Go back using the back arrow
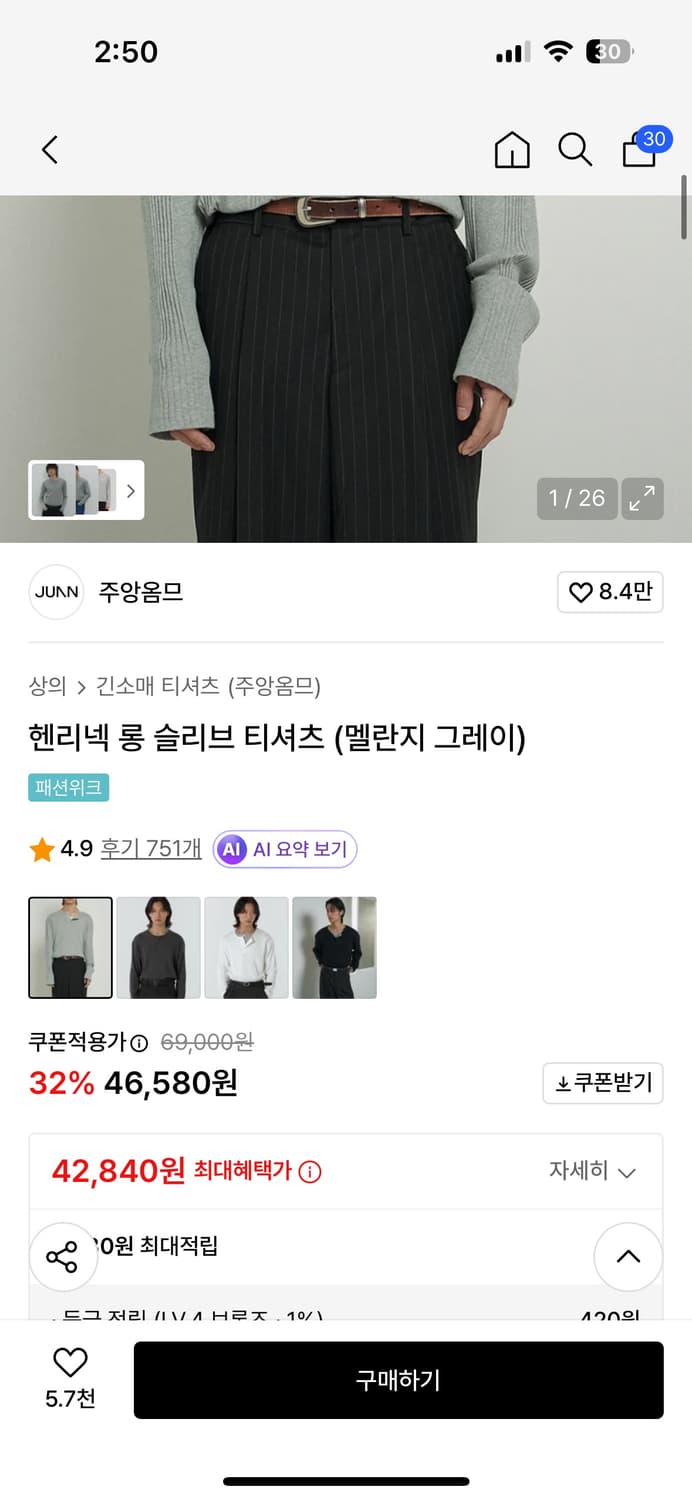 click(x=49, y=149)
